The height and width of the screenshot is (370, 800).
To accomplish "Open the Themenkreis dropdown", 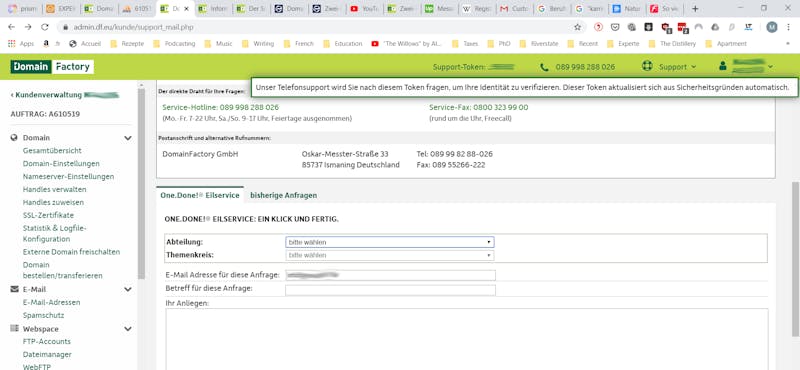I will coord(390,255).
